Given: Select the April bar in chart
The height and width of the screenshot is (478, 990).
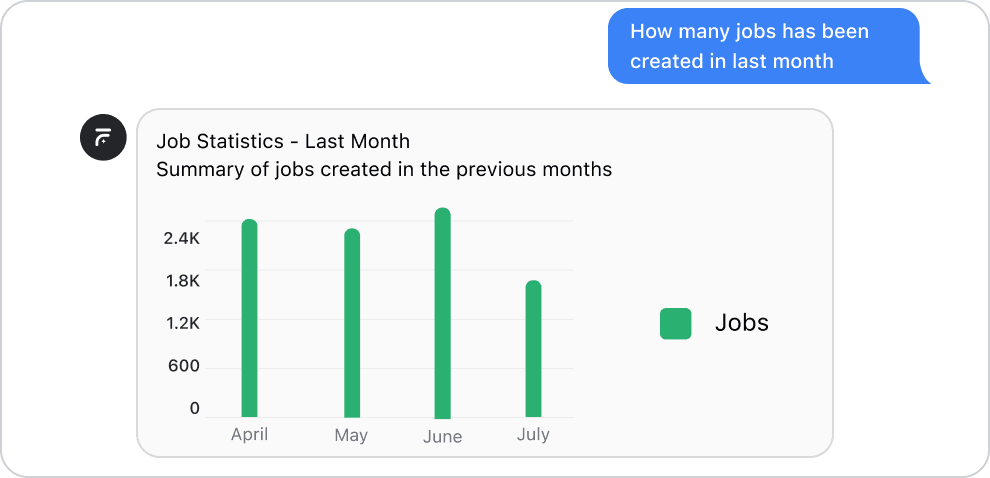Looking at the screenshot, I should click(x=249, y=318).
